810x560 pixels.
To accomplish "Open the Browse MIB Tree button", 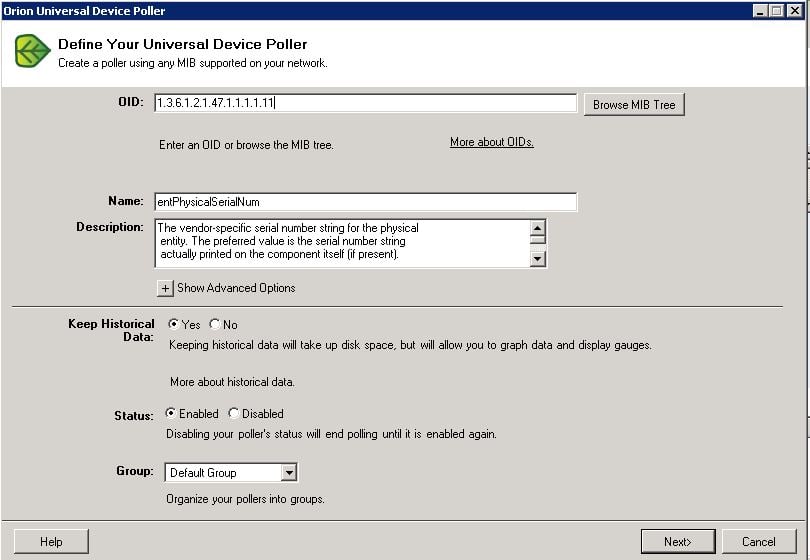I will point(634,104).
